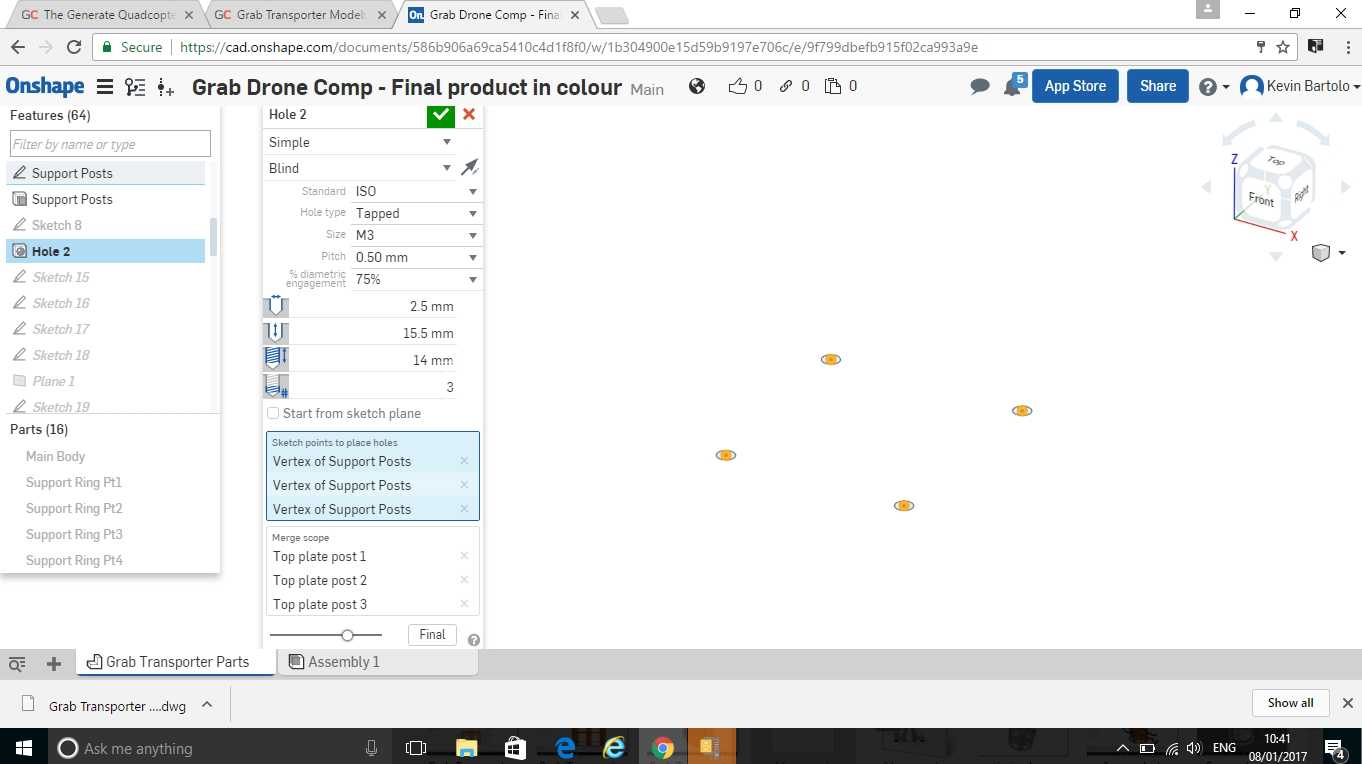Viewport: 1362px width, 764px height.
Task: Click the Onshape logo
Action: coord(45,86)
